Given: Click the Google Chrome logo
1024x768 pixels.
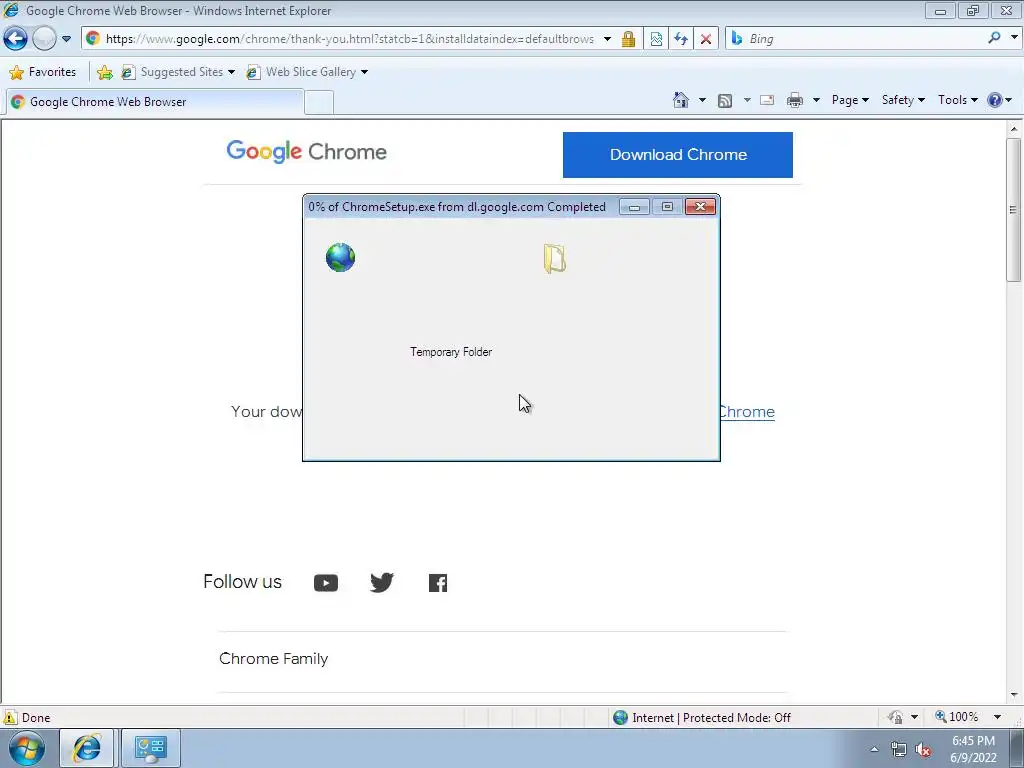Looking at the screenshot, I should pyautogui.click(x=306, y=152).
